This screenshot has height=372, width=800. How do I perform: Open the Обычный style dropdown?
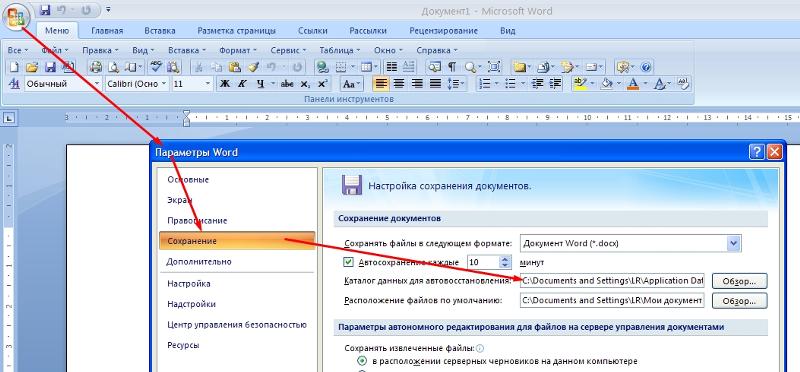pyautogui.click(x=96, y=84)
